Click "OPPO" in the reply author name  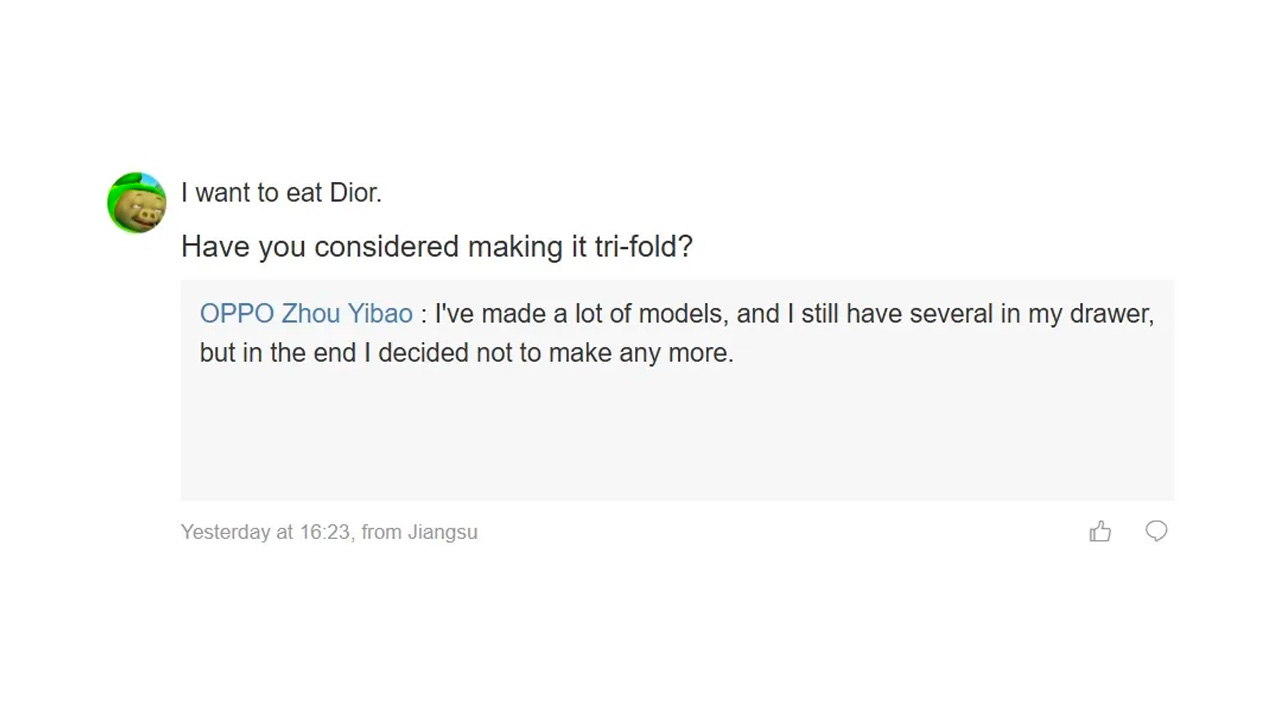tap(237, 314)
